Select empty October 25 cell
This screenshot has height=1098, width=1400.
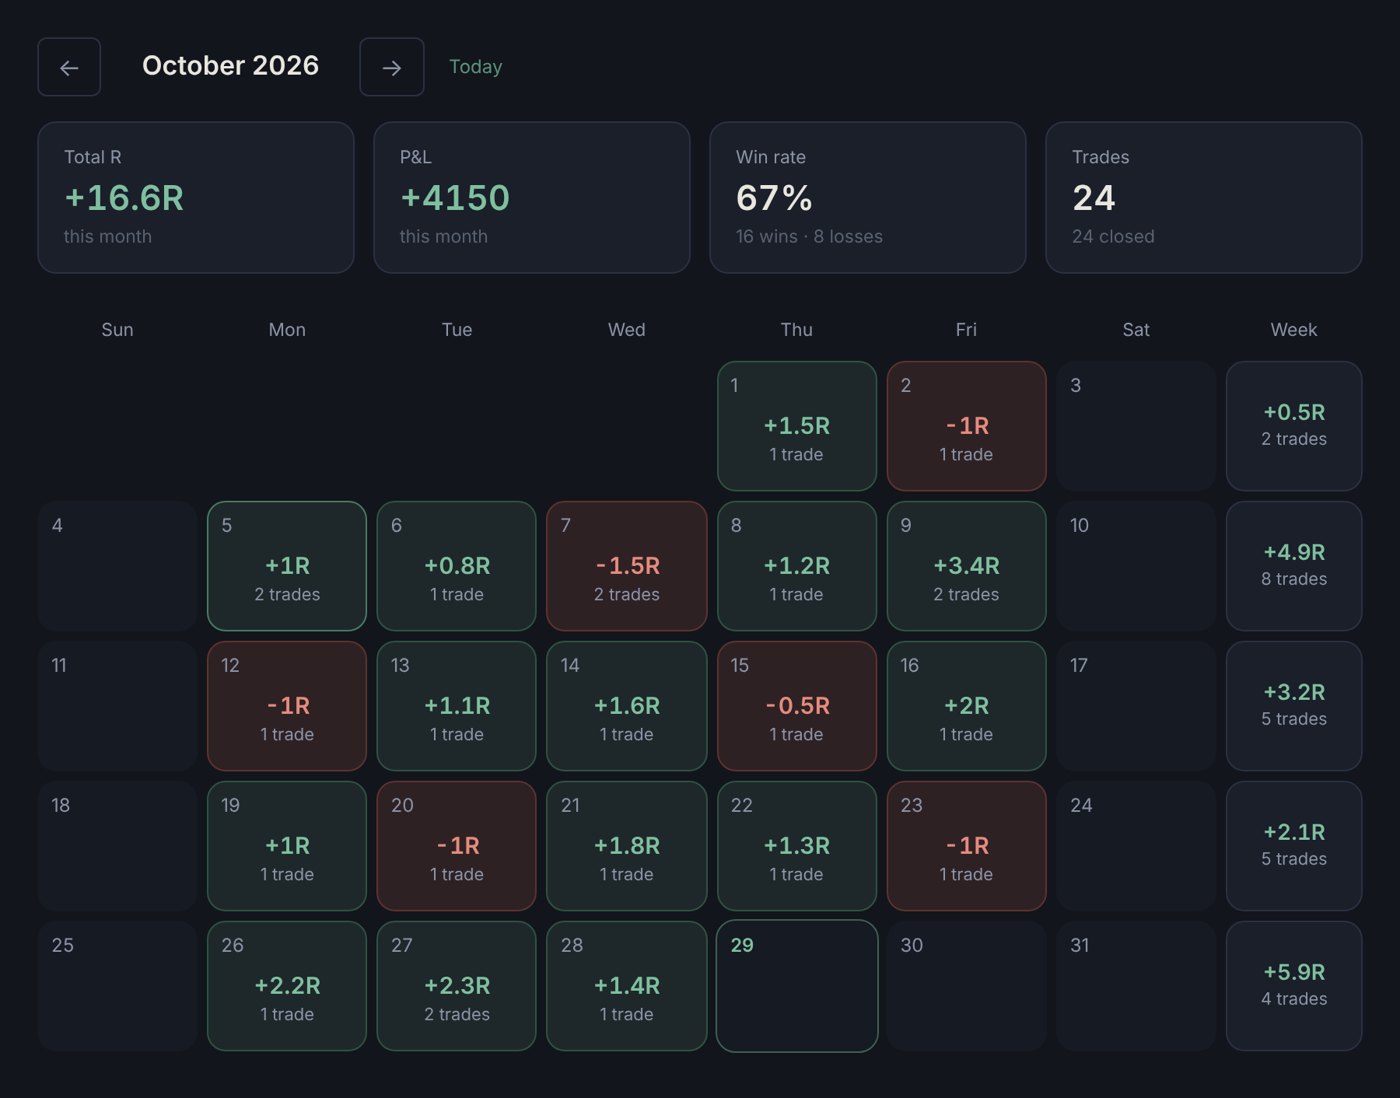coord(117,986)
